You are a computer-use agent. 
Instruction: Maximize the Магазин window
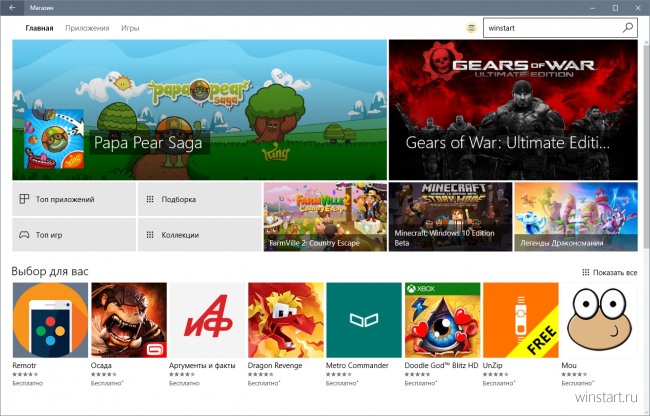(616, 7)
